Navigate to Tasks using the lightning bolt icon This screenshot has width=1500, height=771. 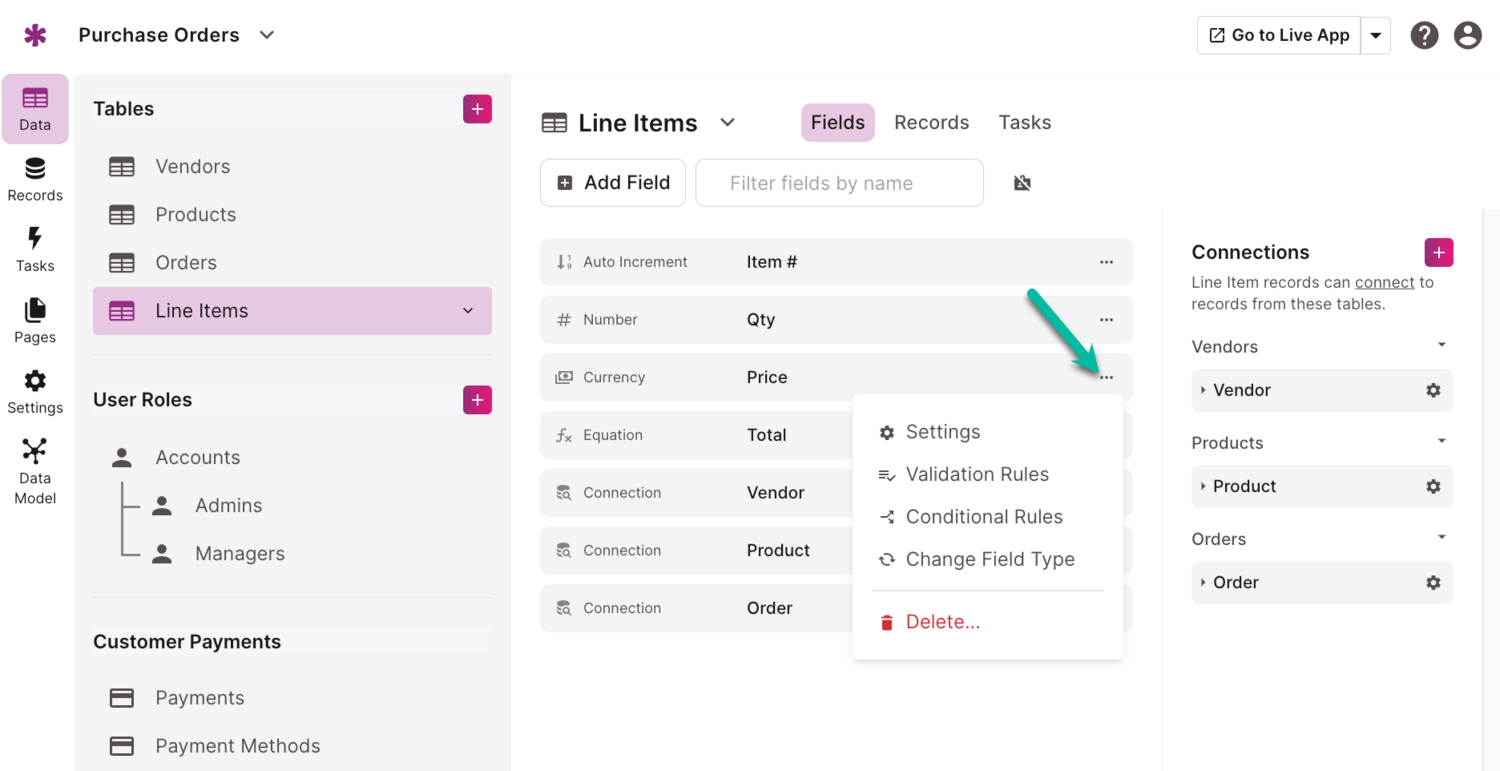35,250
